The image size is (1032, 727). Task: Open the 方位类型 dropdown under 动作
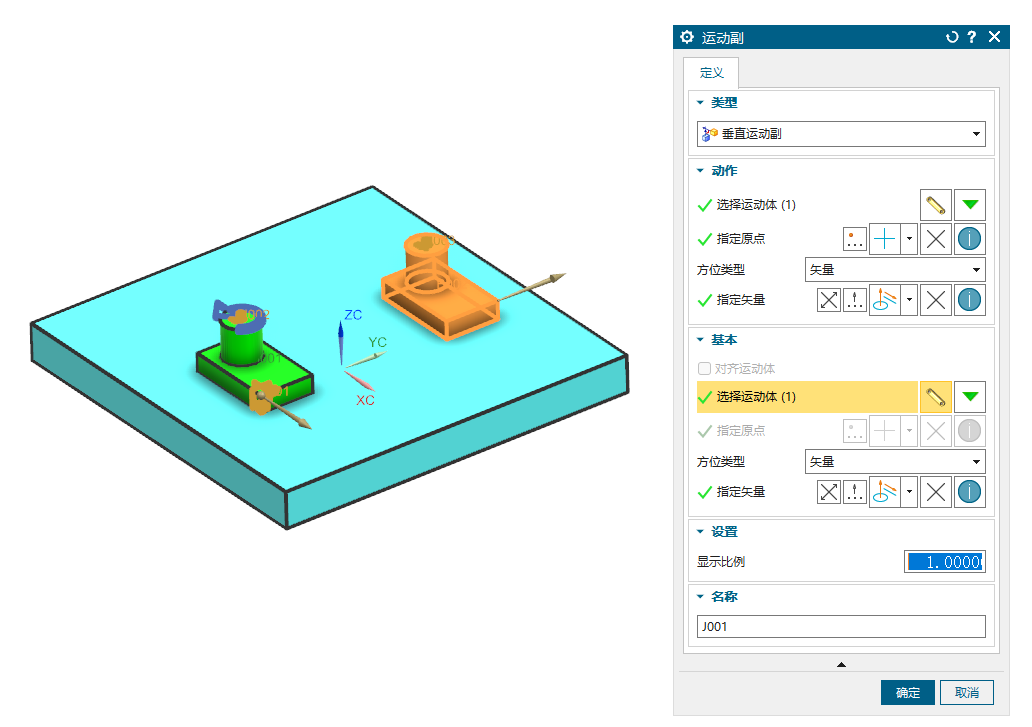coord(894,270)
